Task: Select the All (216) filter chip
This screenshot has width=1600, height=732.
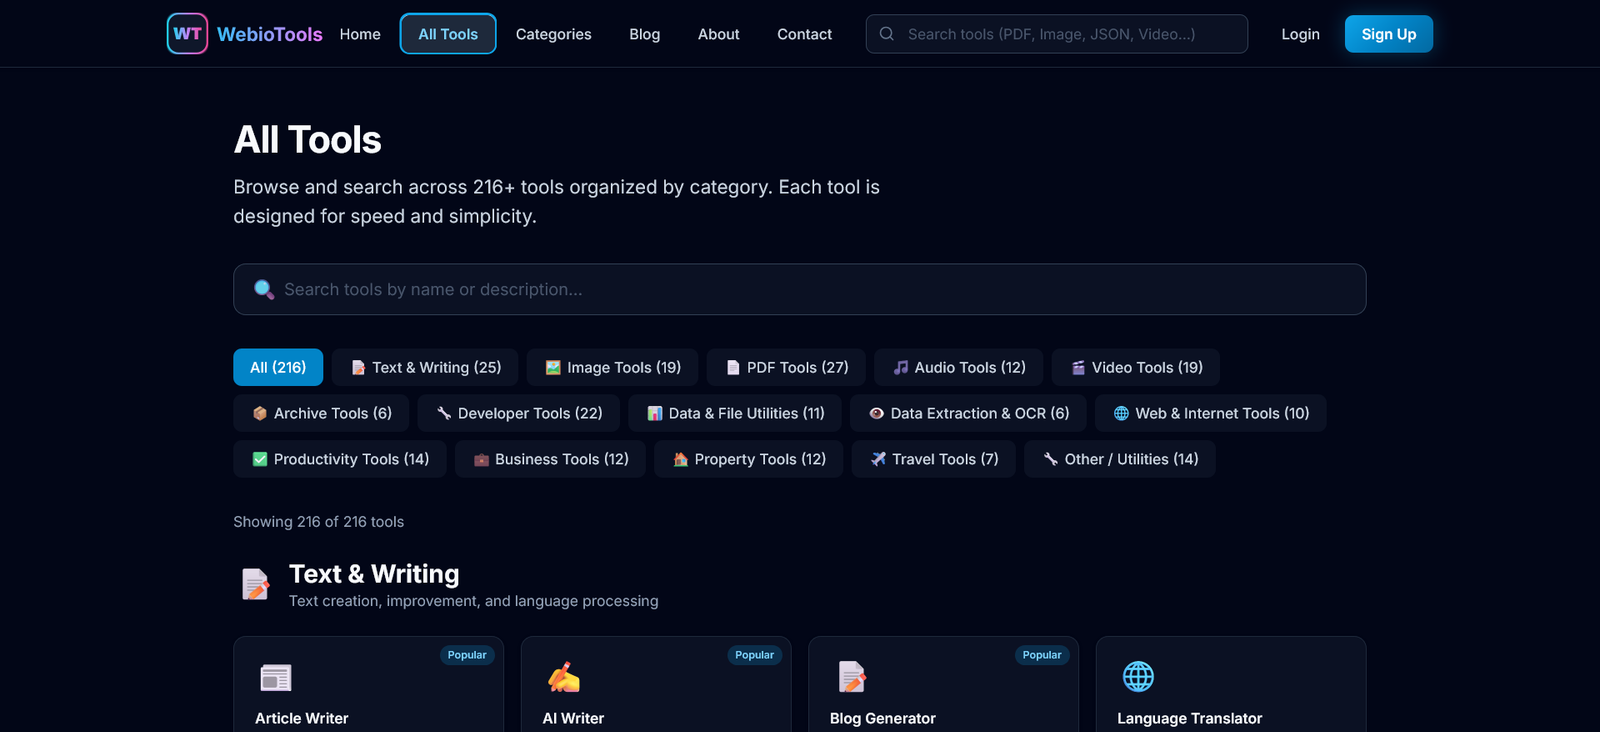Action: point(278,367)
